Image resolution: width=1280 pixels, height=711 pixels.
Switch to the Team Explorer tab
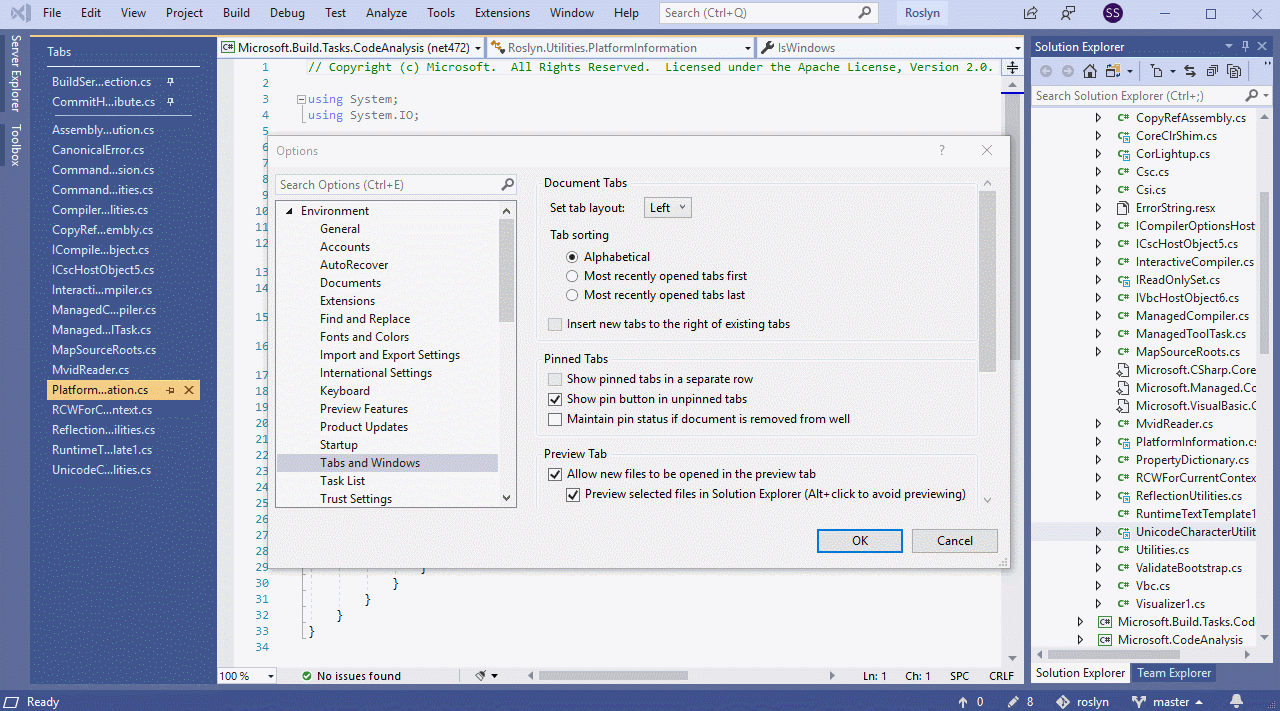pos(1174,673)
